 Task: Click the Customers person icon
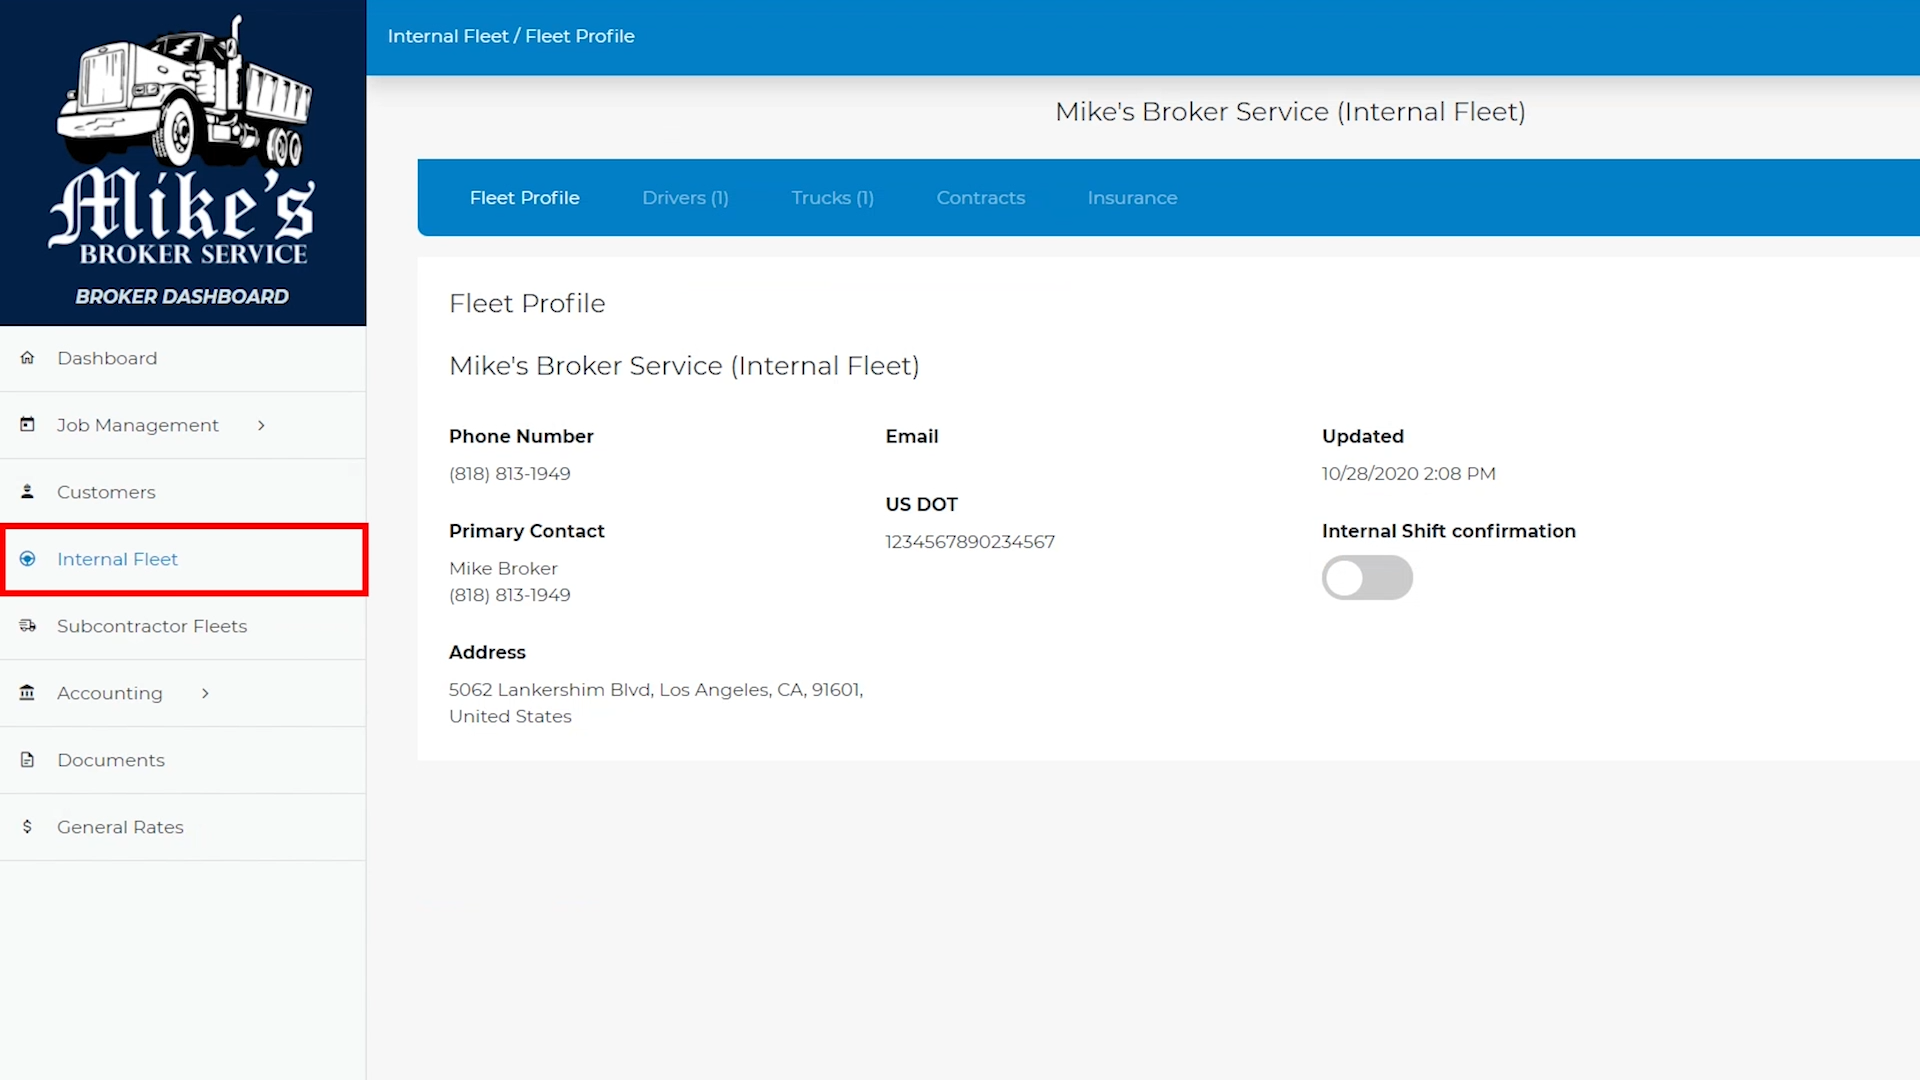click(27, 492)
